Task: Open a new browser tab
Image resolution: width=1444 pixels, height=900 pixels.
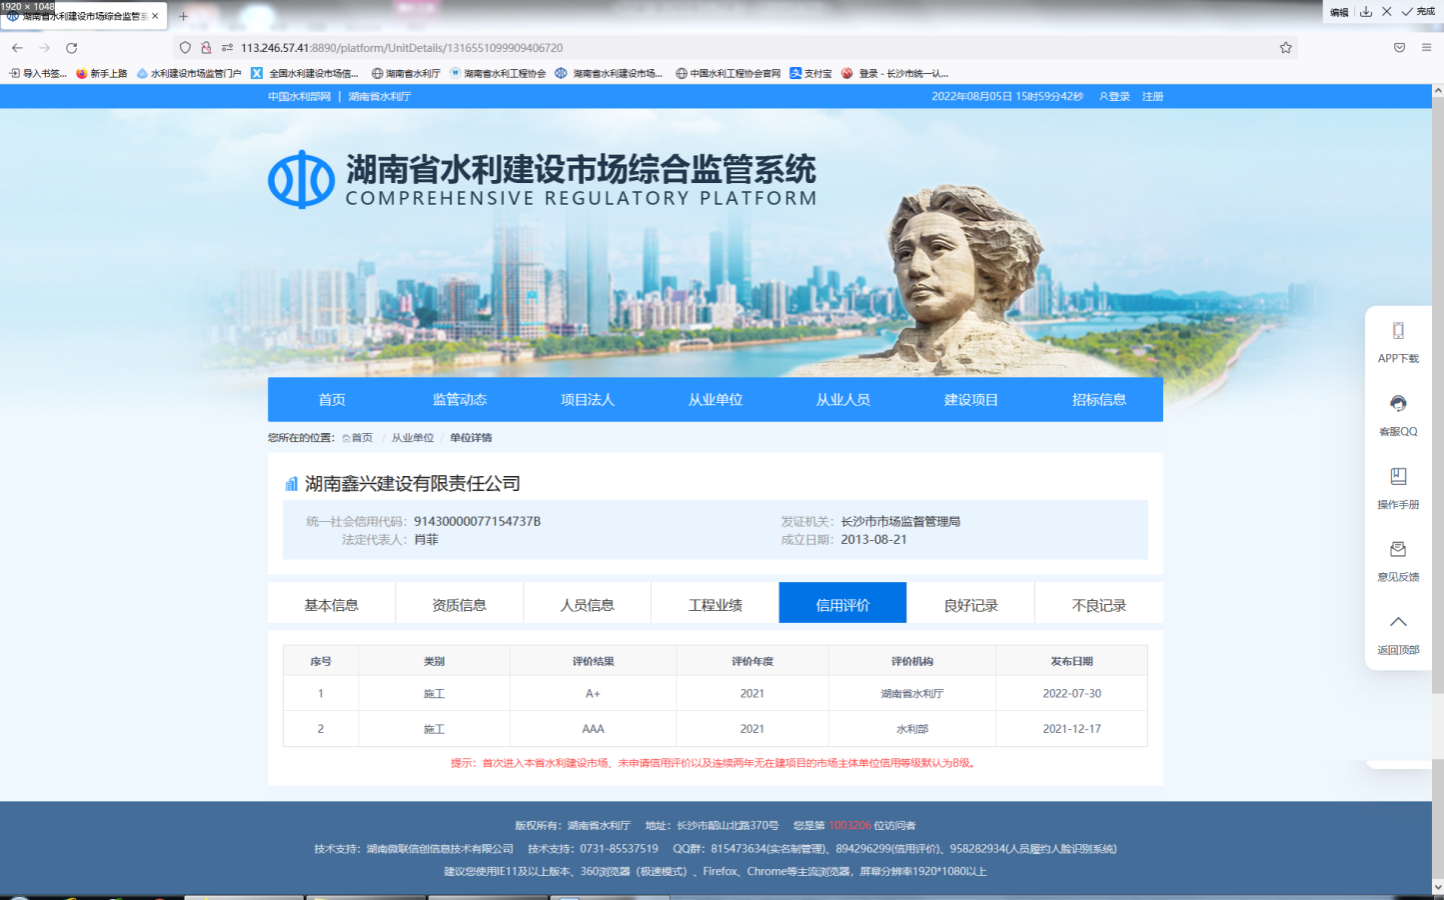Action: [x=183, y=16]
